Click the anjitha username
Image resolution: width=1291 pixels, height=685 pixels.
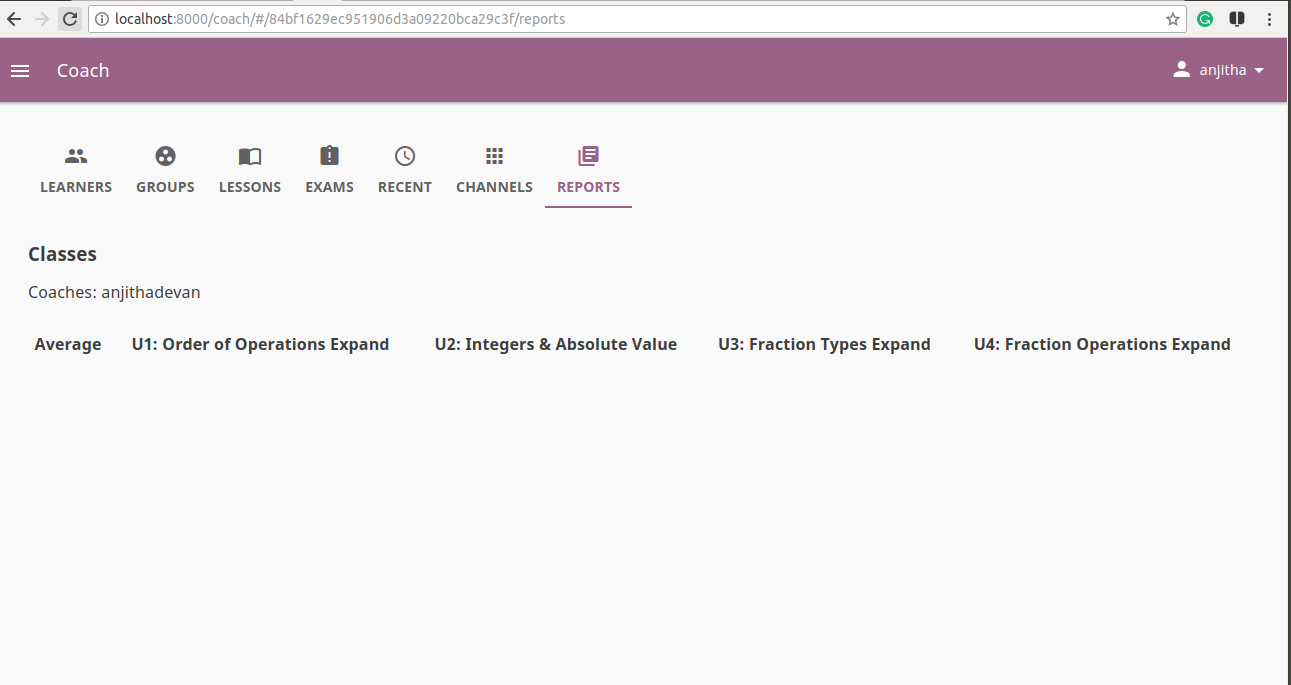point(1223,70)
